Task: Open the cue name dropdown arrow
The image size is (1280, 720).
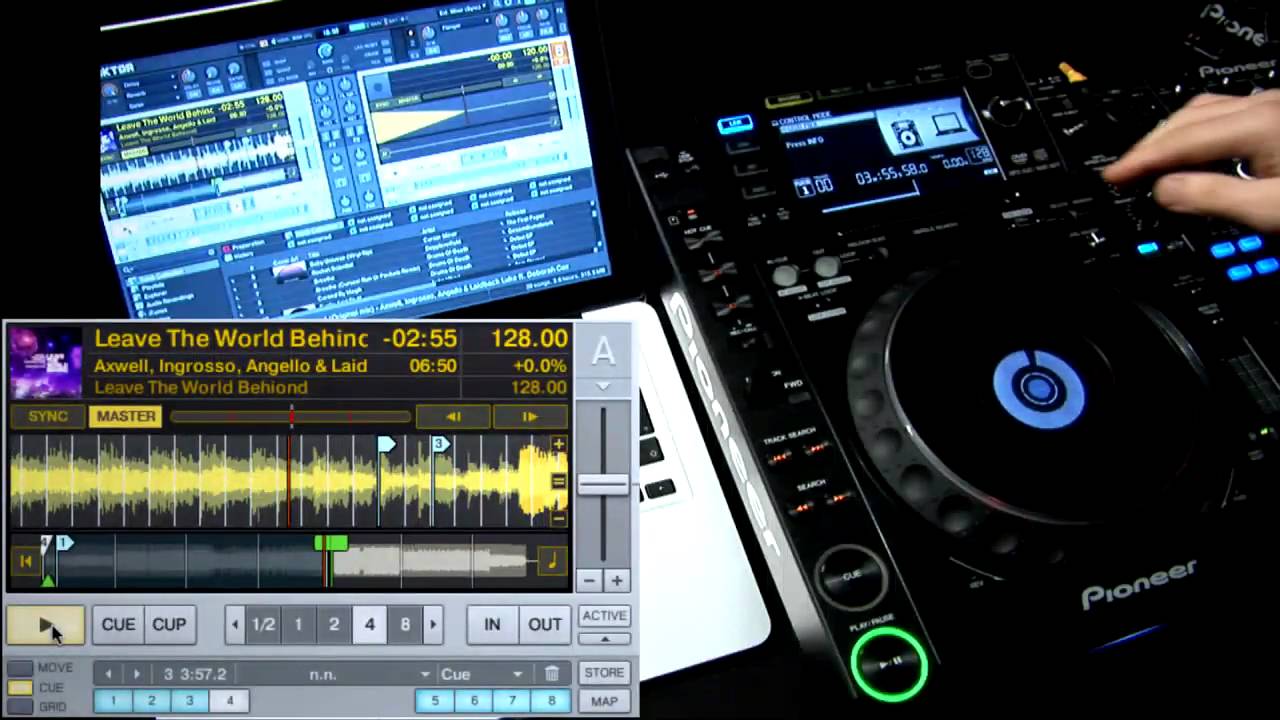Action: click(425, 674)
